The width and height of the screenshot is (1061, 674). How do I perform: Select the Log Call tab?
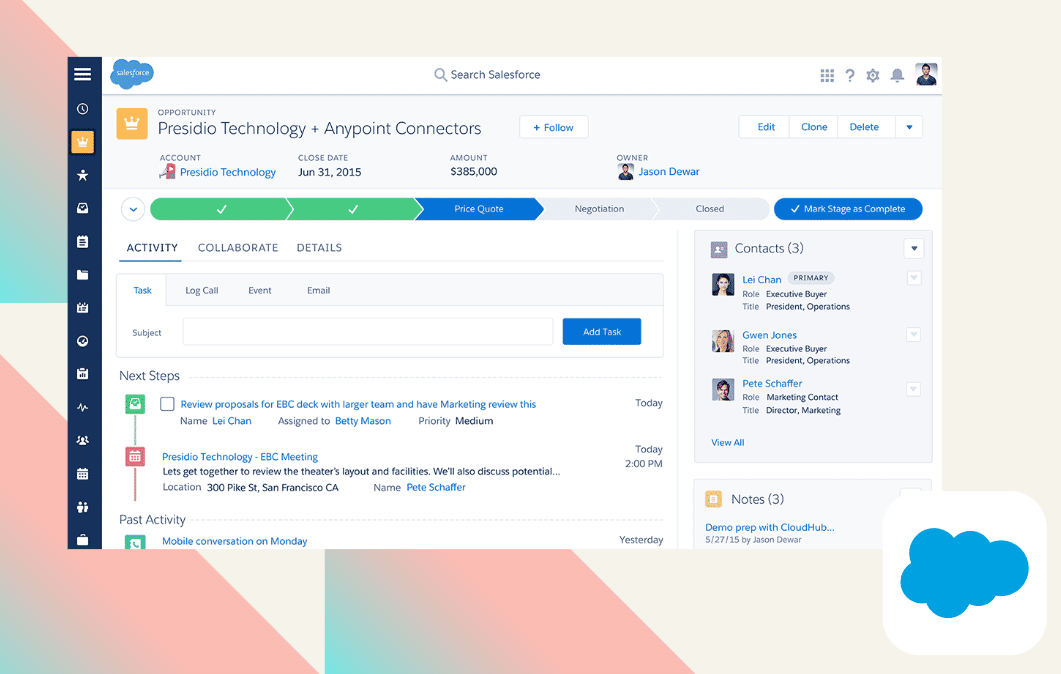(x=201, y=291)
